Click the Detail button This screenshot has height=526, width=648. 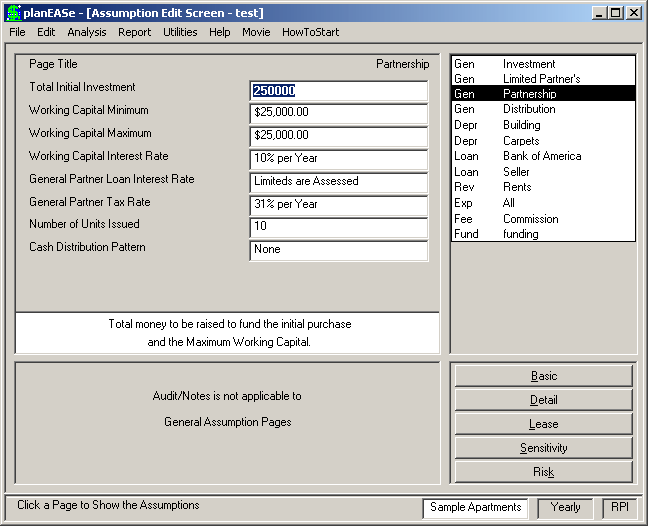tap(543, 400)
